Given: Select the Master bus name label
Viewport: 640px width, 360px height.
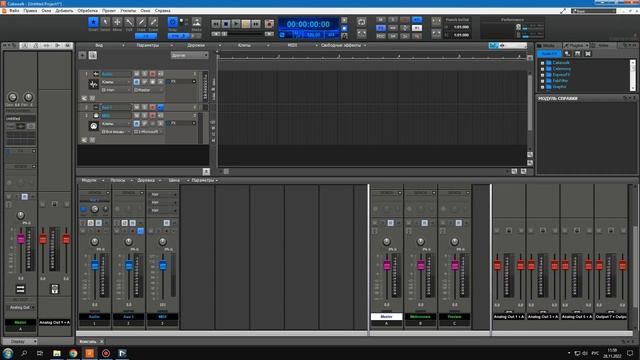Looking at the screenshot, I should tap(386, 317).
